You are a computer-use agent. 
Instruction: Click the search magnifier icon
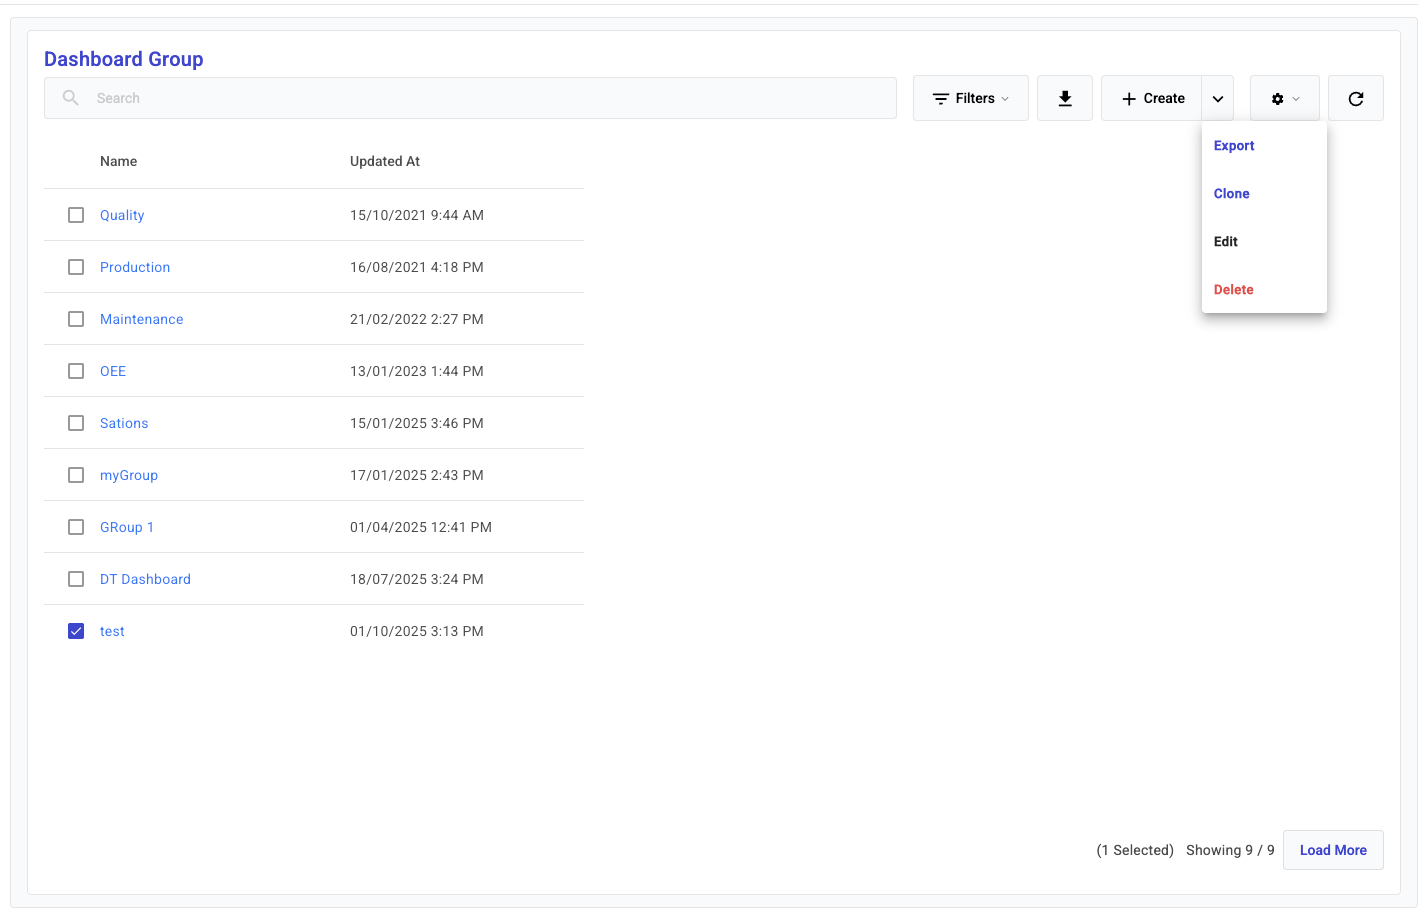71,98
